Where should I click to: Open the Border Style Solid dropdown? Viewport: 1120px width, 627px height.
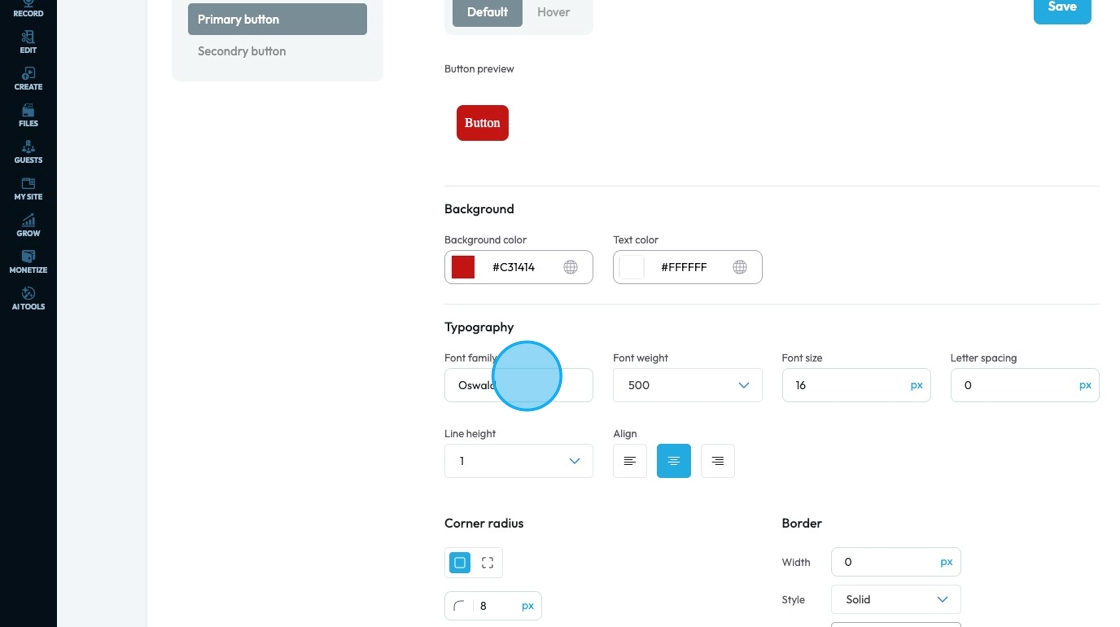pyautogui.click(x=896, y=599)
